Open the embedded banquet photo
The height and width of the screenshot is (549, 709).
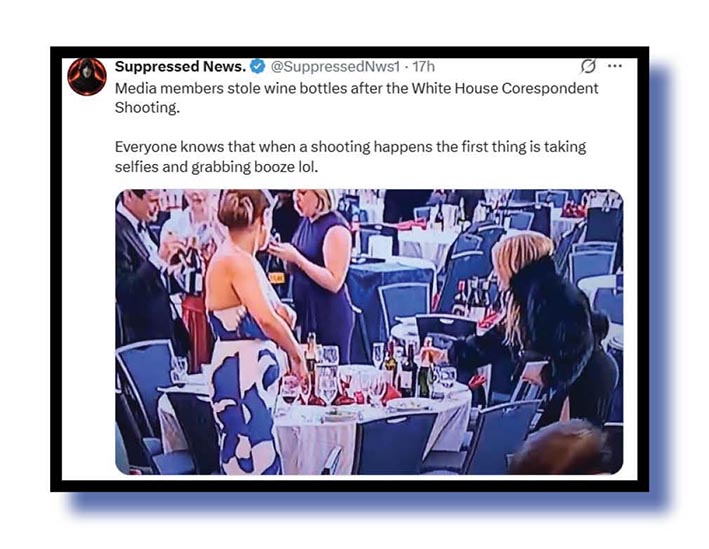369,332
